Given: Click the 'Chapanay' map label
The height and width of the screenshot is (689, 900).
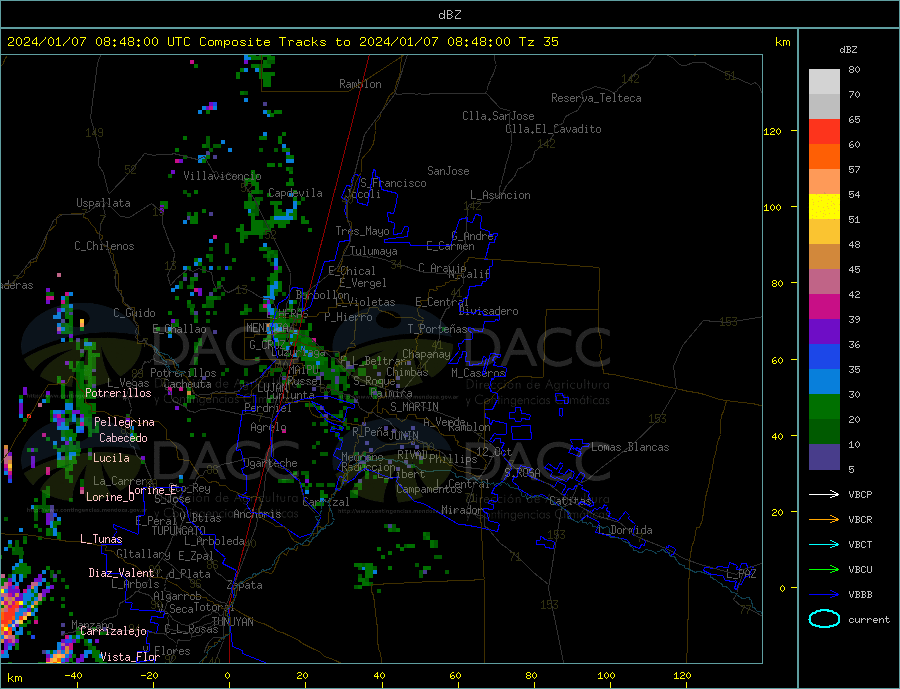Looking at the screenshot, I should tap(426, 354).
